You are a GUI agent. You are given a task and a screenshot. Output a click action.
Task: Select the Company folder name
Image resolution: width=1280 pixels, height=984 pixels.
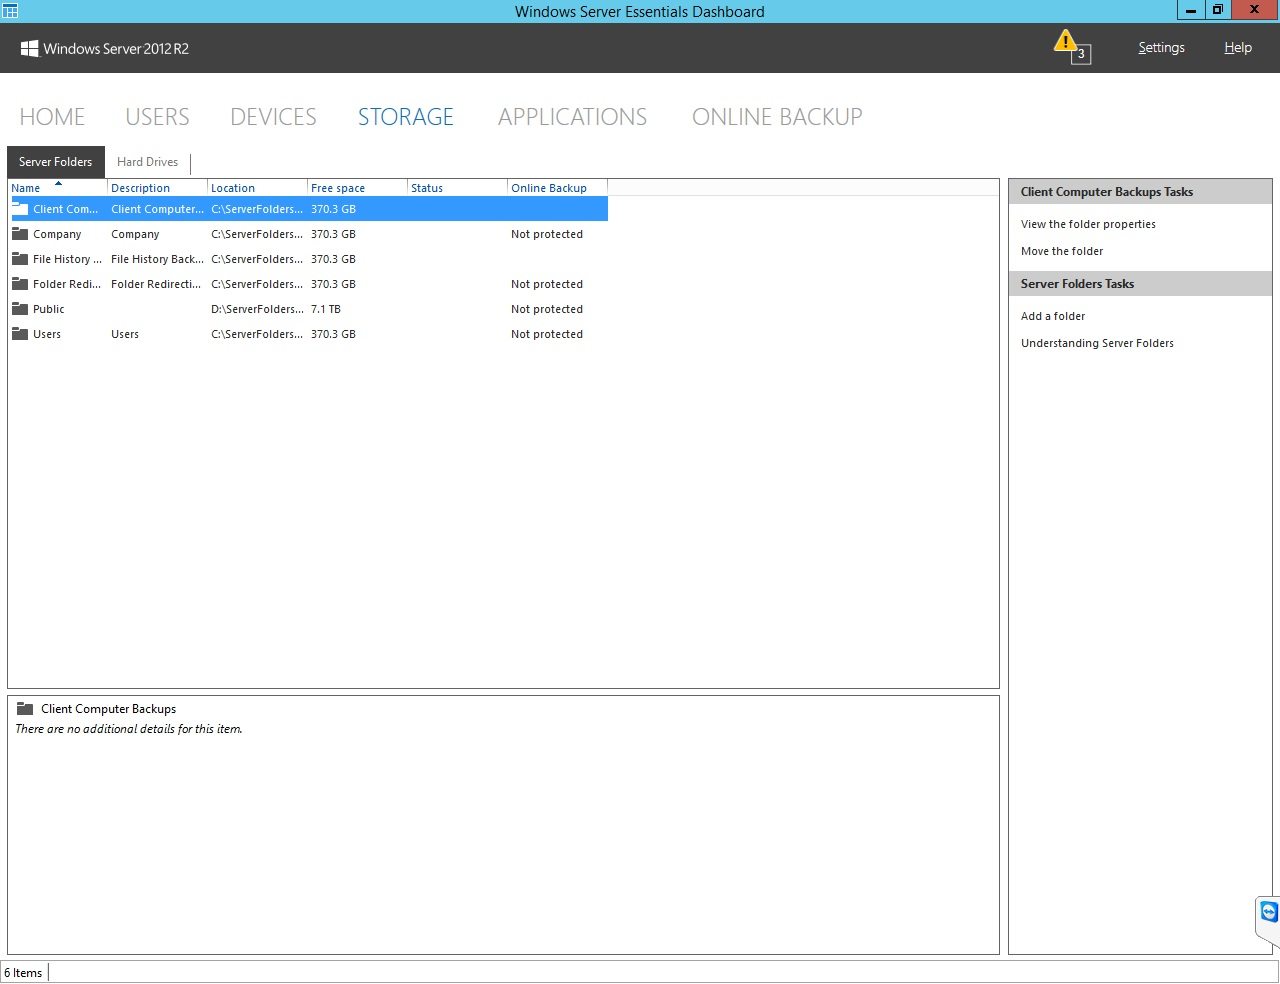(57, 234)
